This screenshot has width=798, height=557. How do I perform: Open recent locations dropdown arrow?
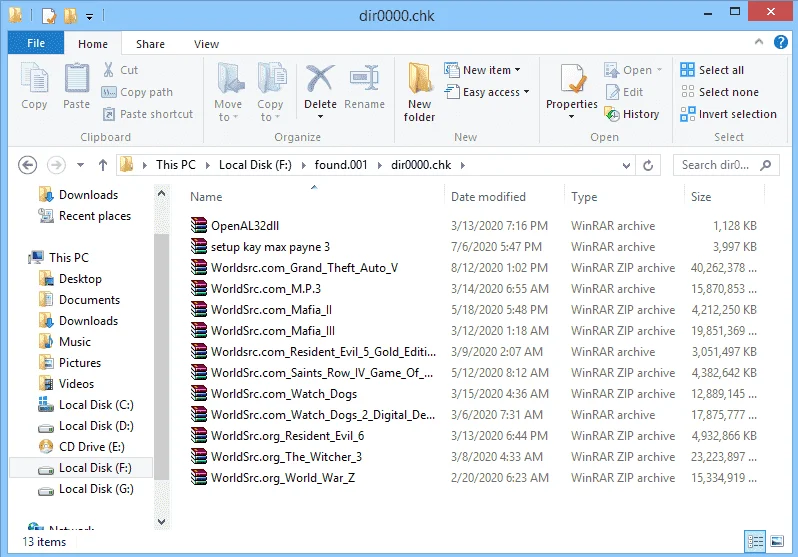click(80, 165)
